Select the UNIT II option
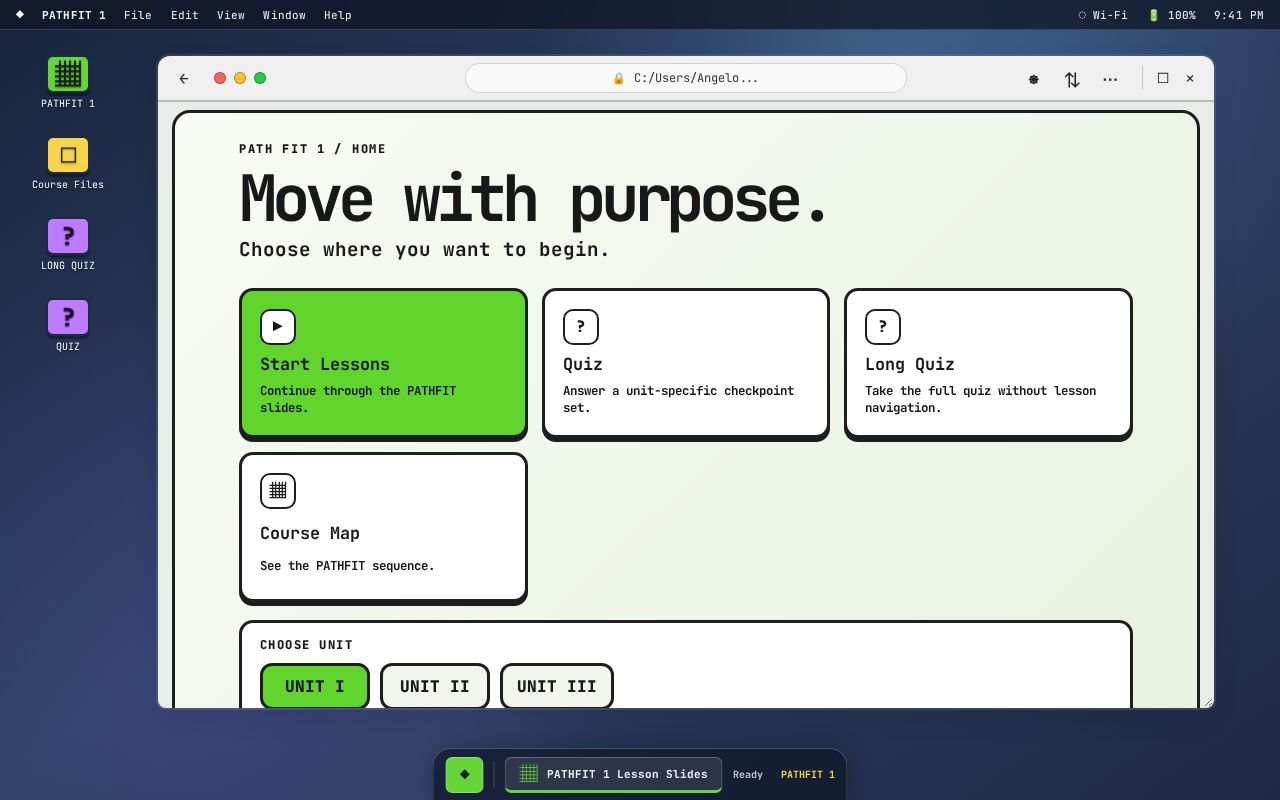 pos(435,686)
